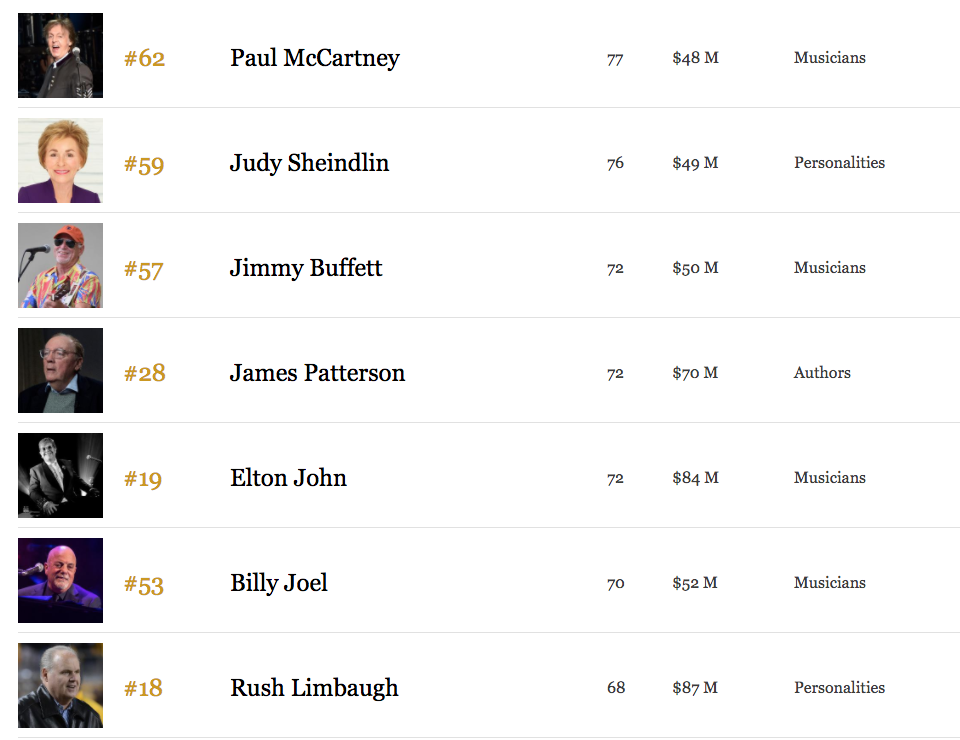
Task: Select Jimmy Buffett's thumbnail image
Action: point(60,265)
